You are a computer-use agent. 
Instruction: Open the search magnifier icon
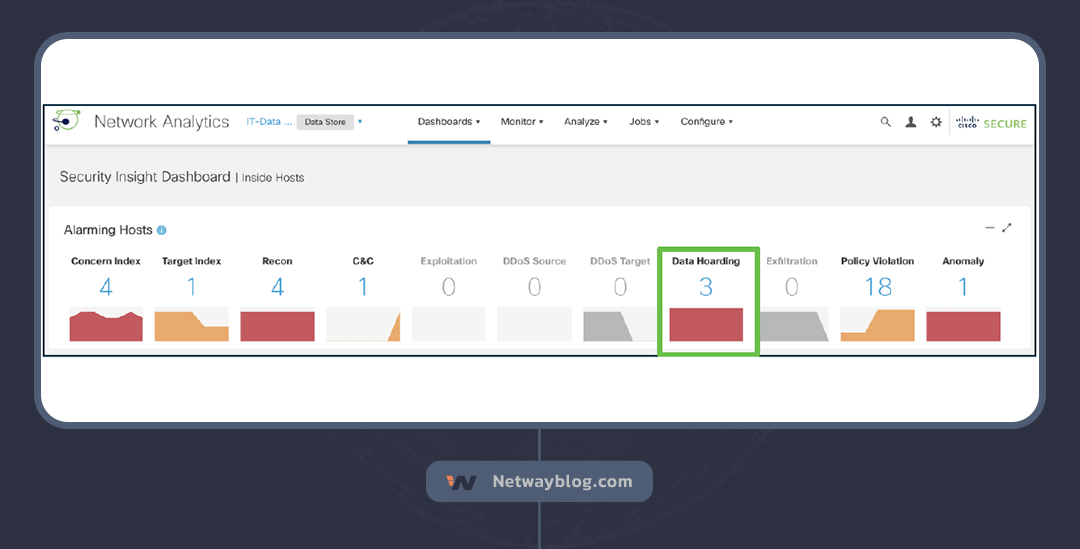(885, 122)
